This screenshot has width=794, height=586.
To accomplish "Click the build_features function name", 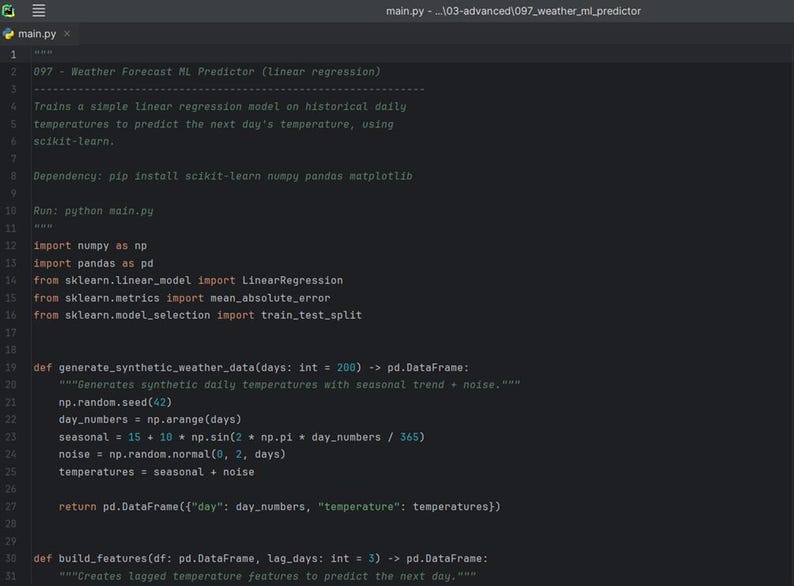I will tap(103, 558).
